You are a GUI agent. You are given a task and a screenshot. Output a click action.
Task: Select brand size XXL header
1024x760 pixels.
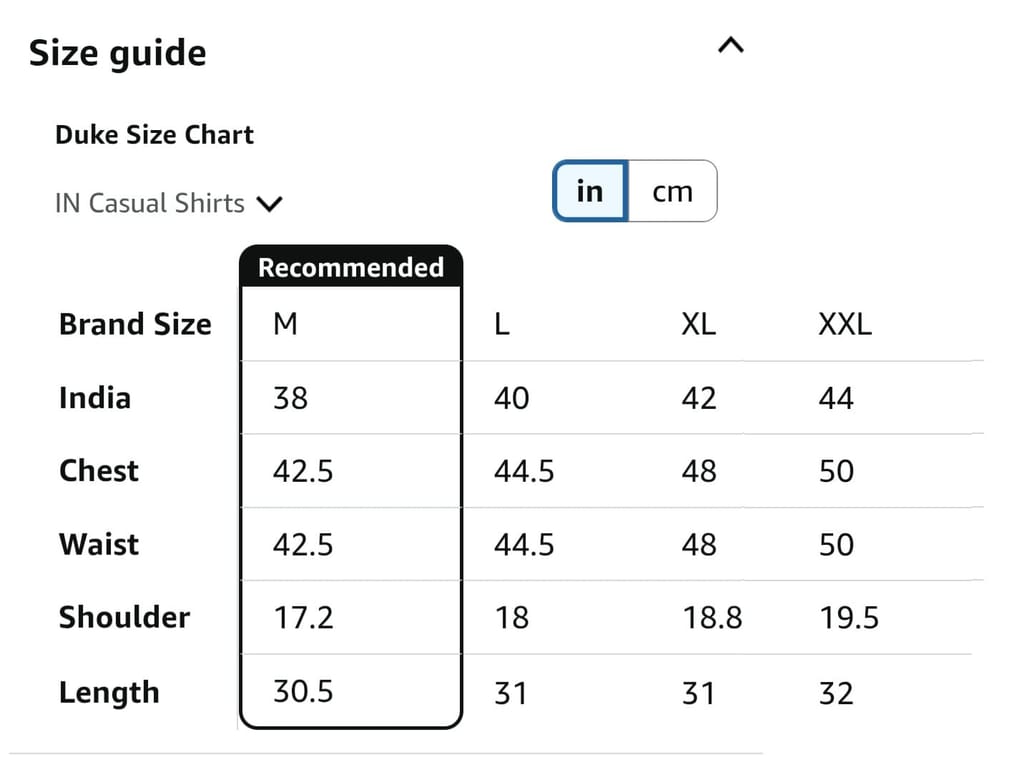844,324
